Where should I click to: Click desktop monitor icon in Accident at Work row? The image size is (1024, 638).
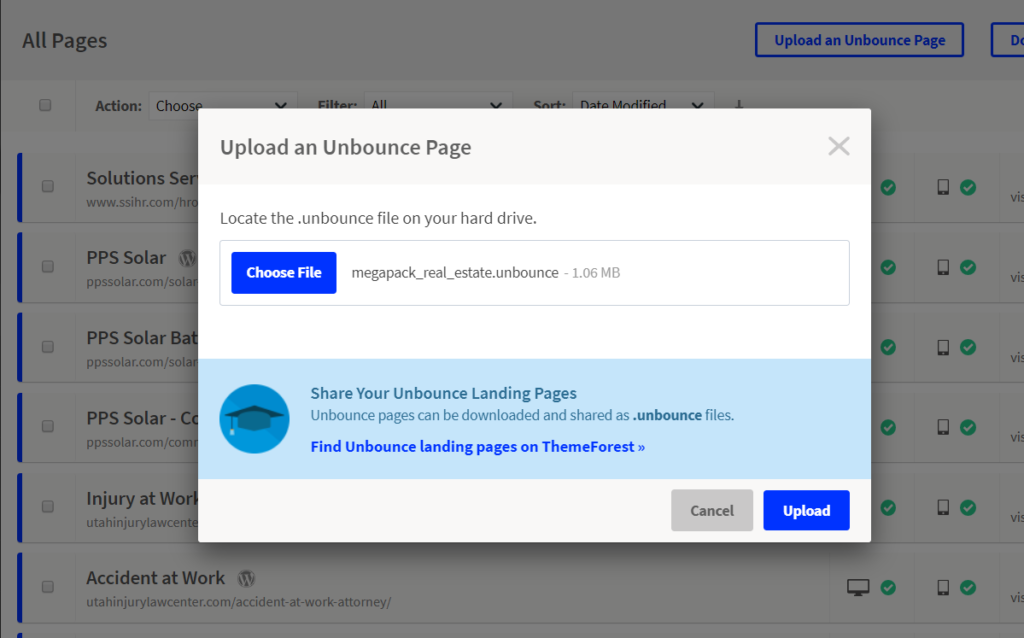point(857,587)
